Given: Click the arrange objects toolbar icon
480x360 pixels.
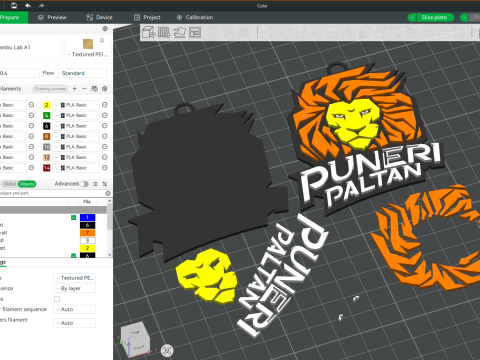Looking at the screenshot, I should point(195,32).
